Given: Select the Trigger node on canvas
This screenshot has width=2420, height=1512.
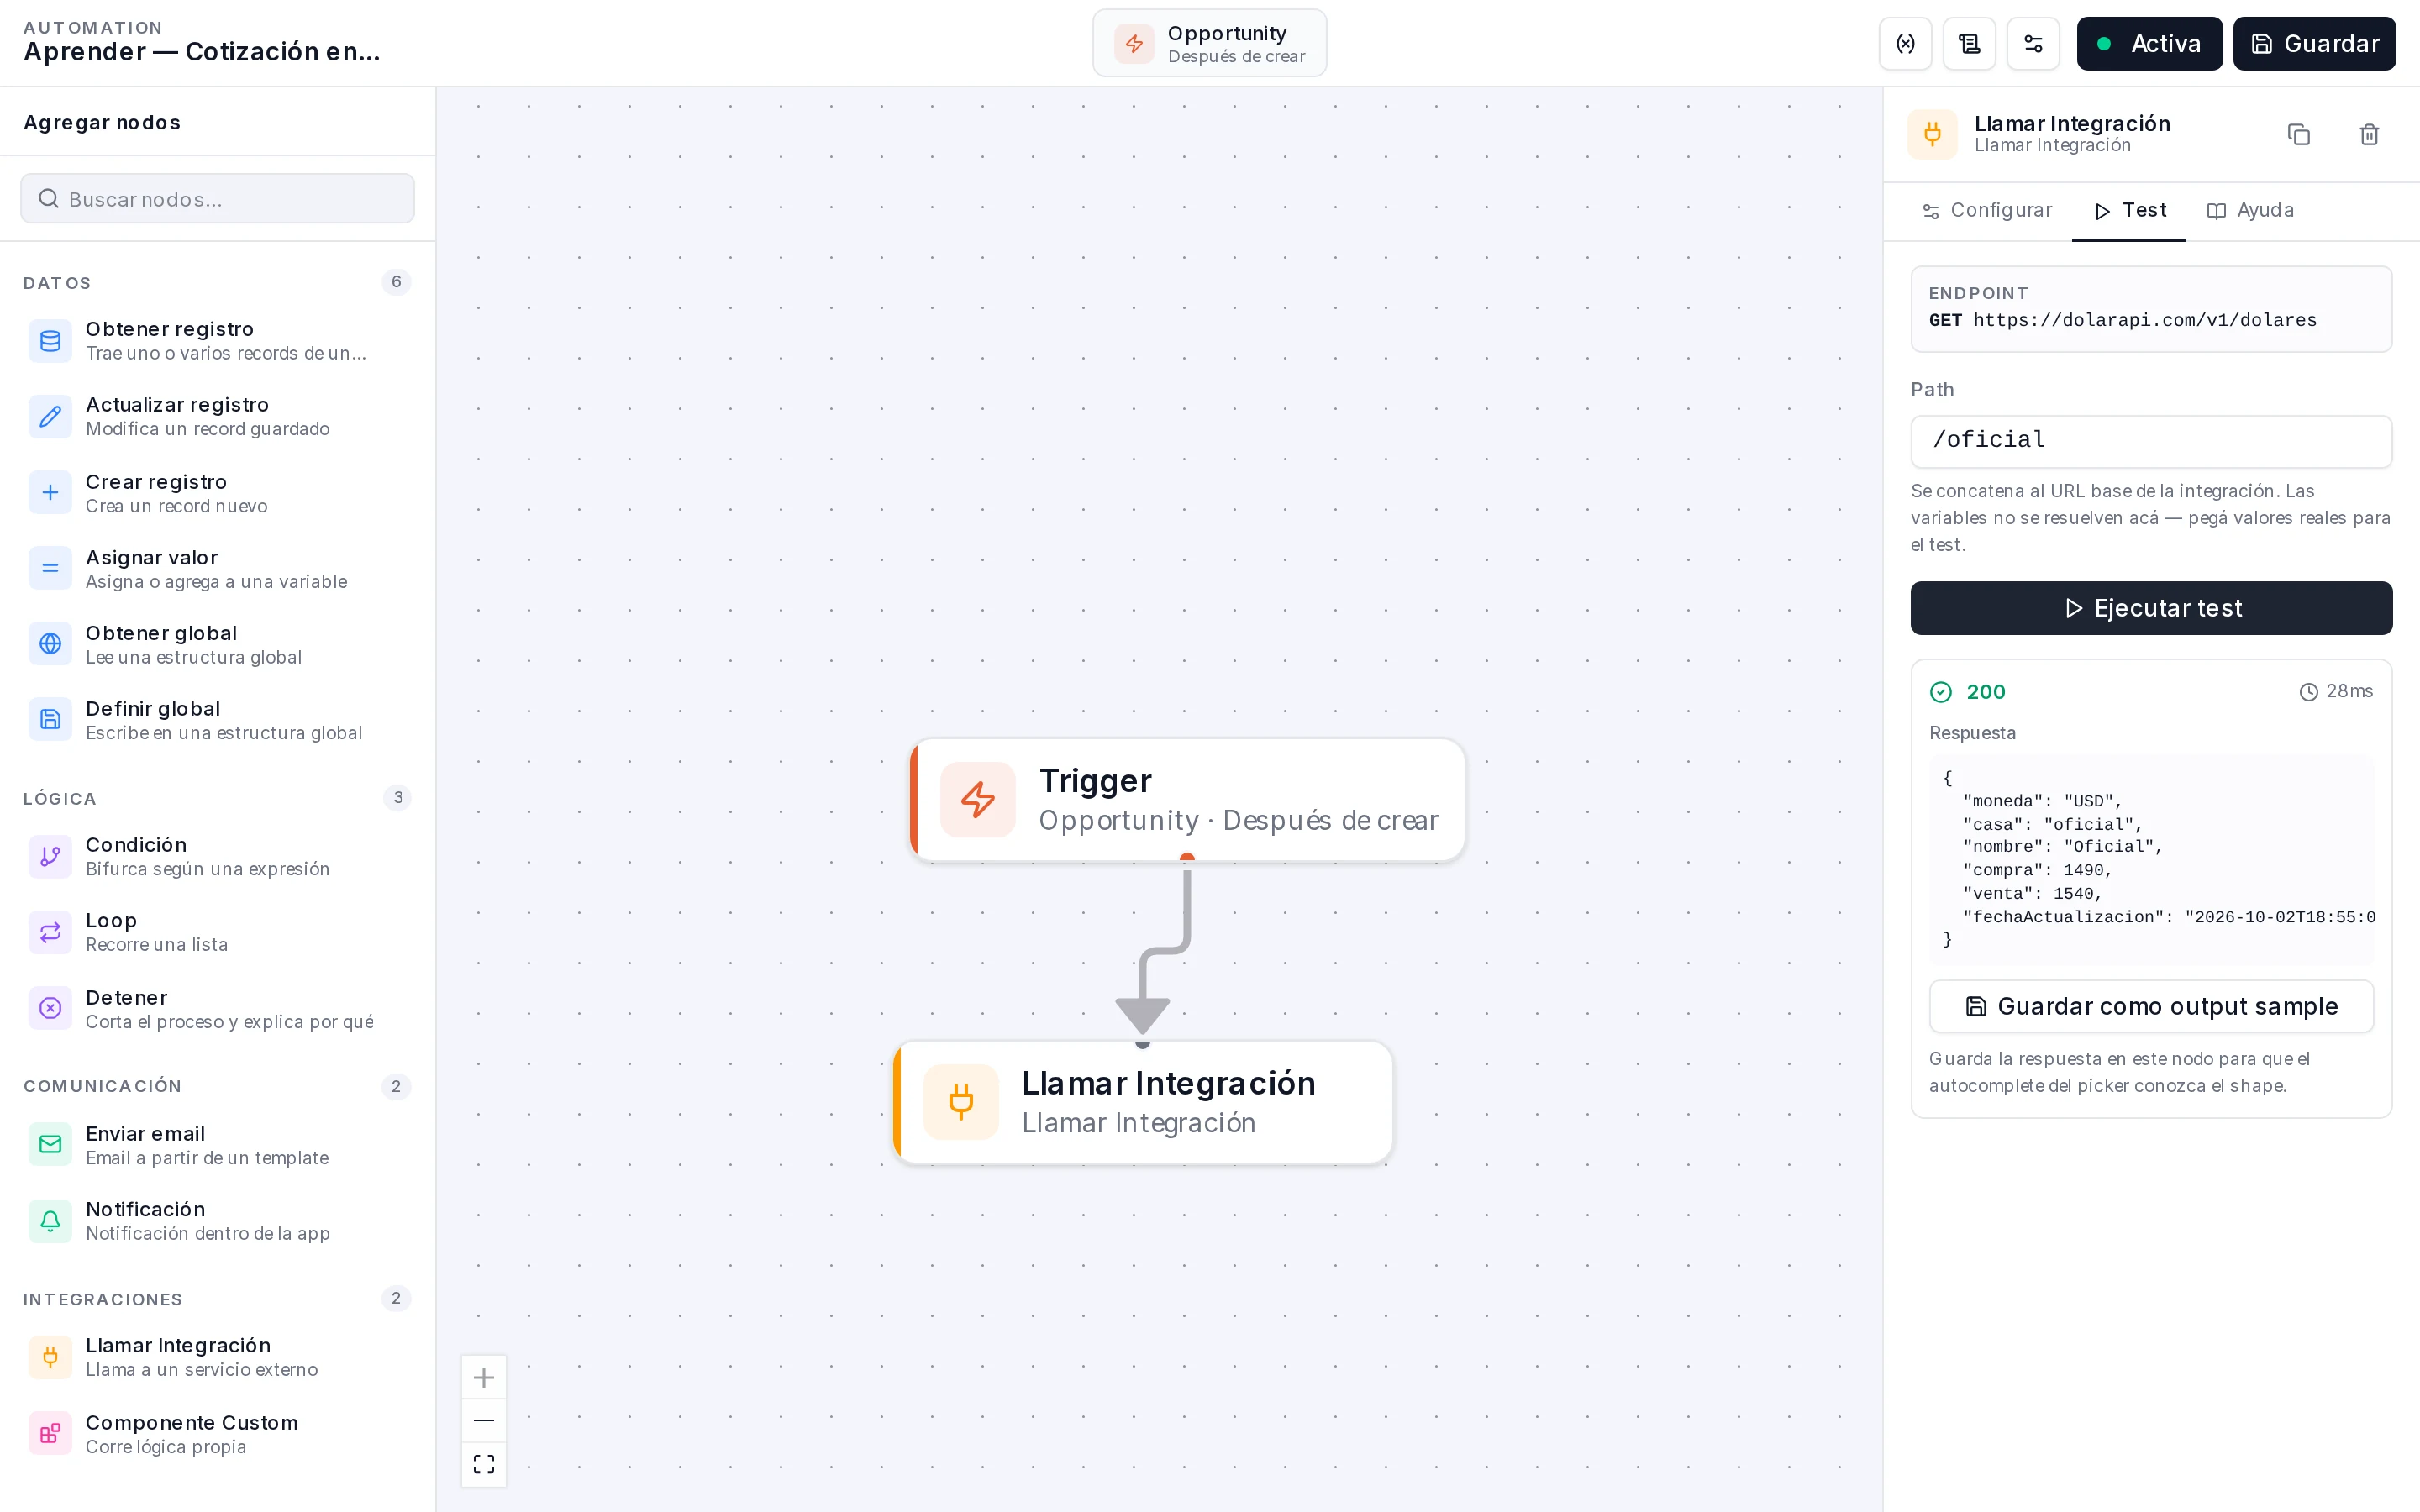Looking at the screenshot, I should click(x=1187, y=800).
